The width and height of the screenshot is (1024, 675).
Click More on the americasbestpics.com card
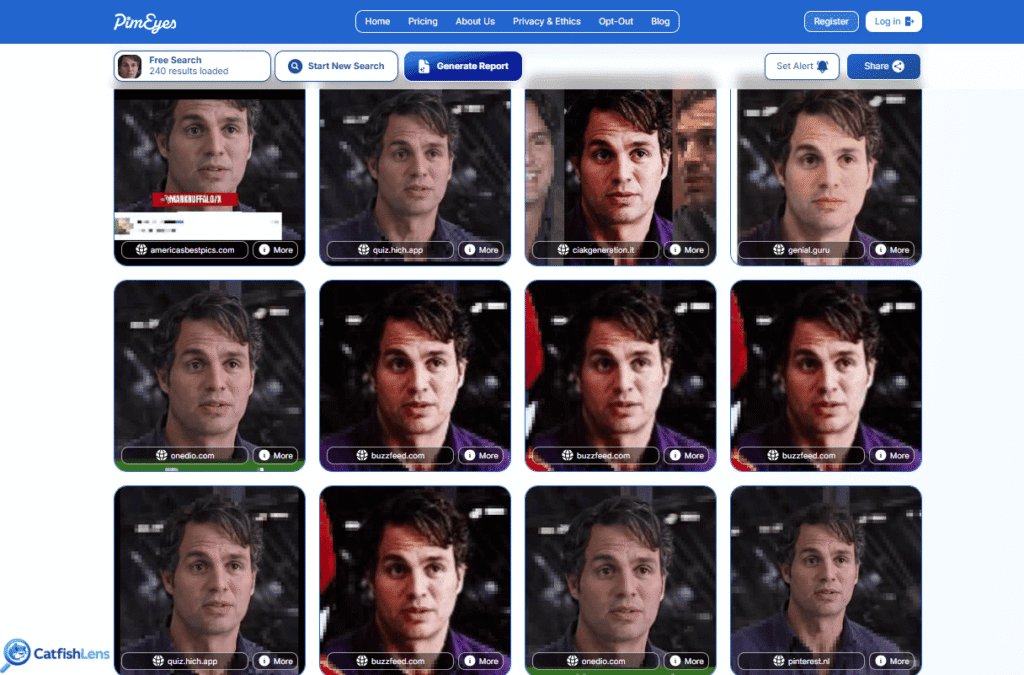(276, 250)
